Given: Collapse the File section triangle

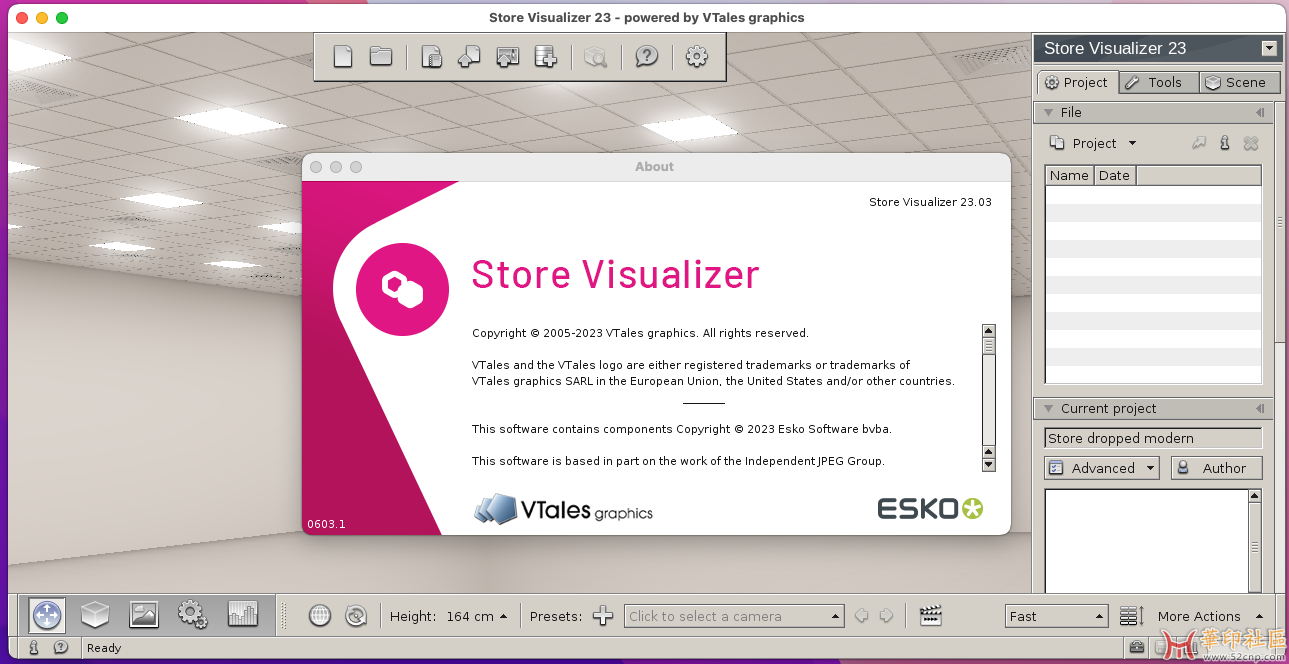Looking at the screenshot, I should click(1048, 113).
